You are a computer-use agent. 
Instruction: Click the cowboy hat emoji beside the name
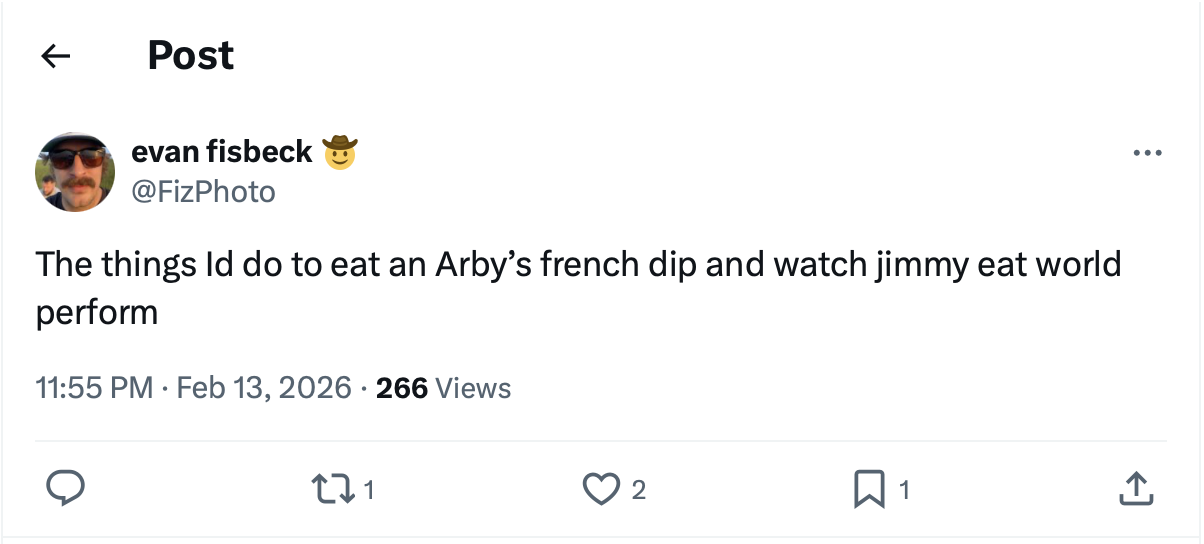341,153
